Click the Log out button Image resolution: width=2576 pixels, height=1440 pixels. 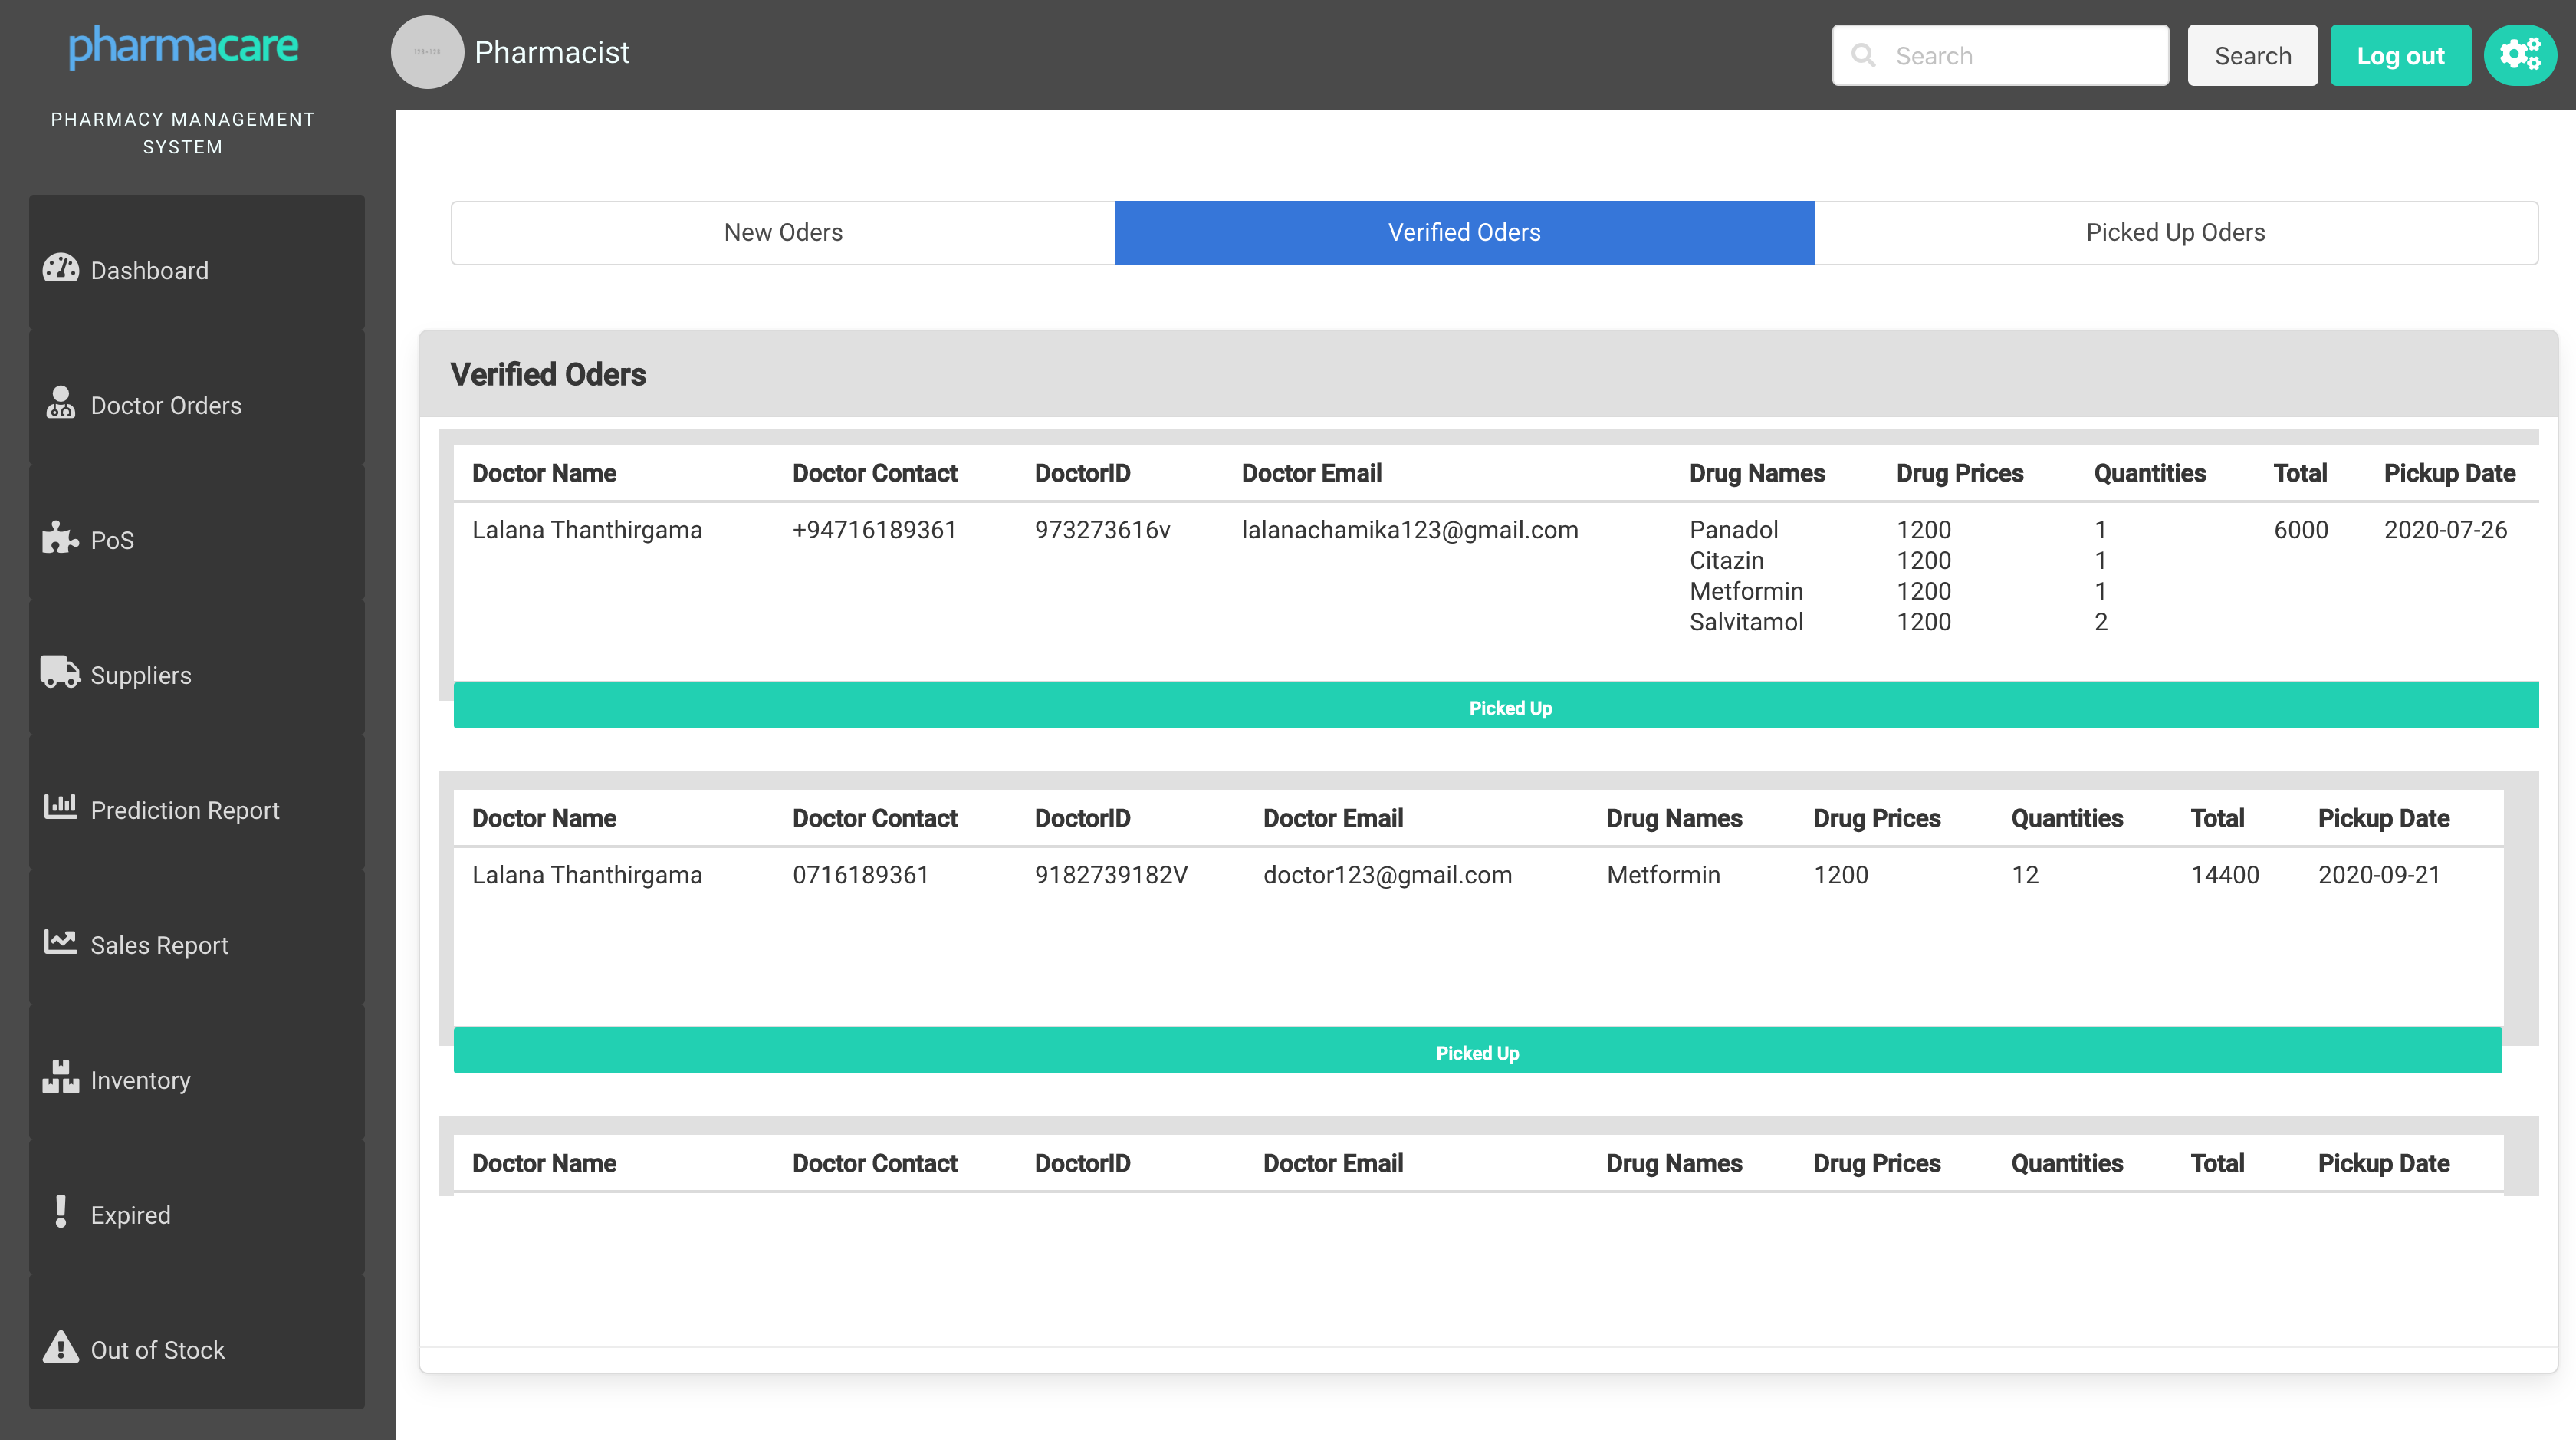(x=2399, y=55)
